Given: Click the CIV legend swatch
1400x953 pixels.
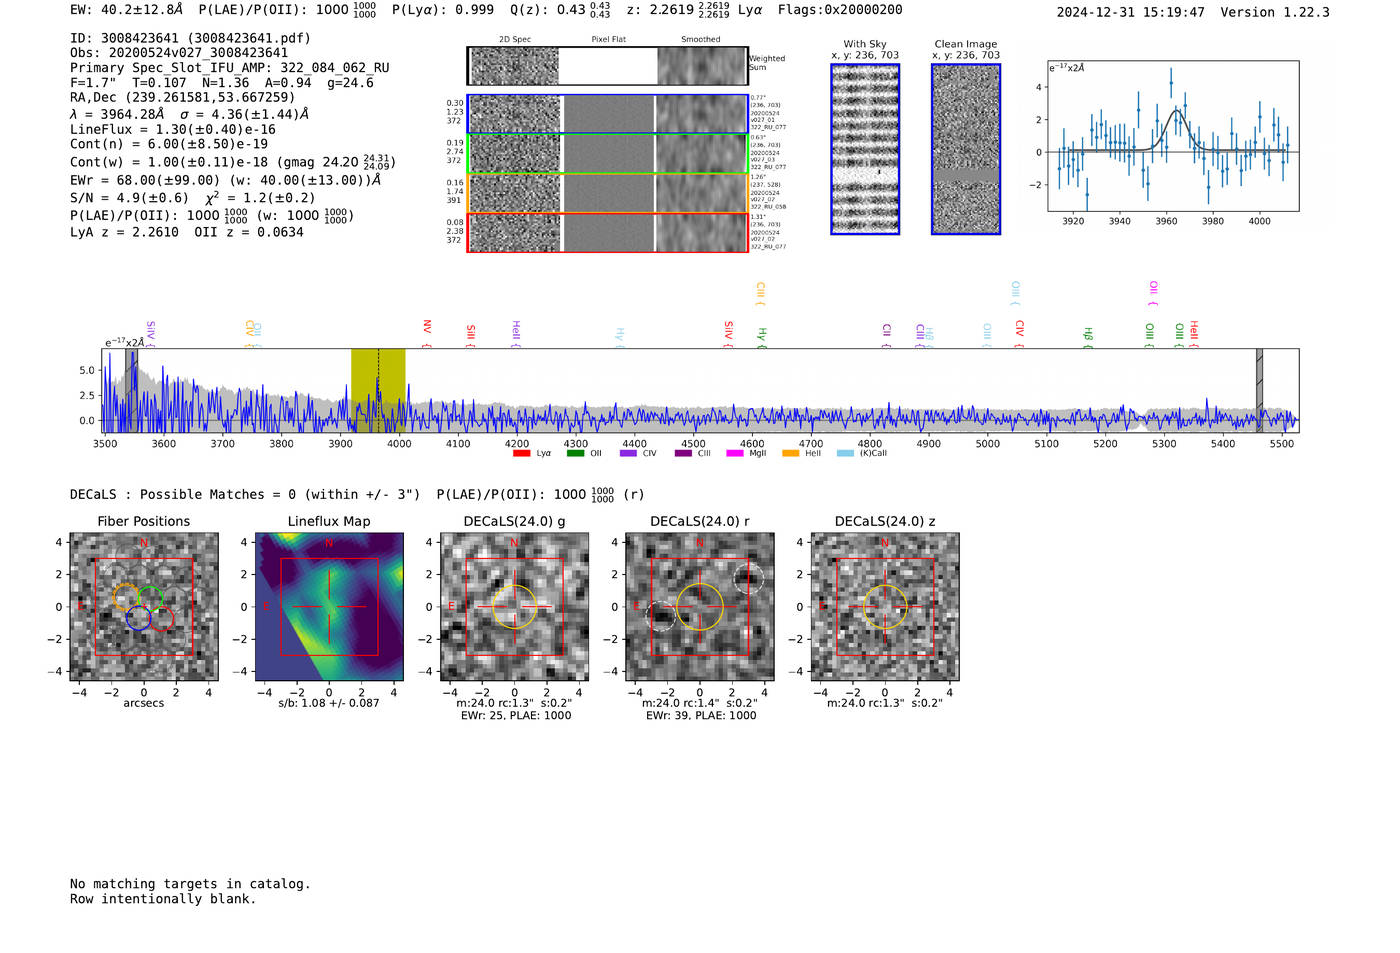Looking at the screenshot, I should [628, 453].
